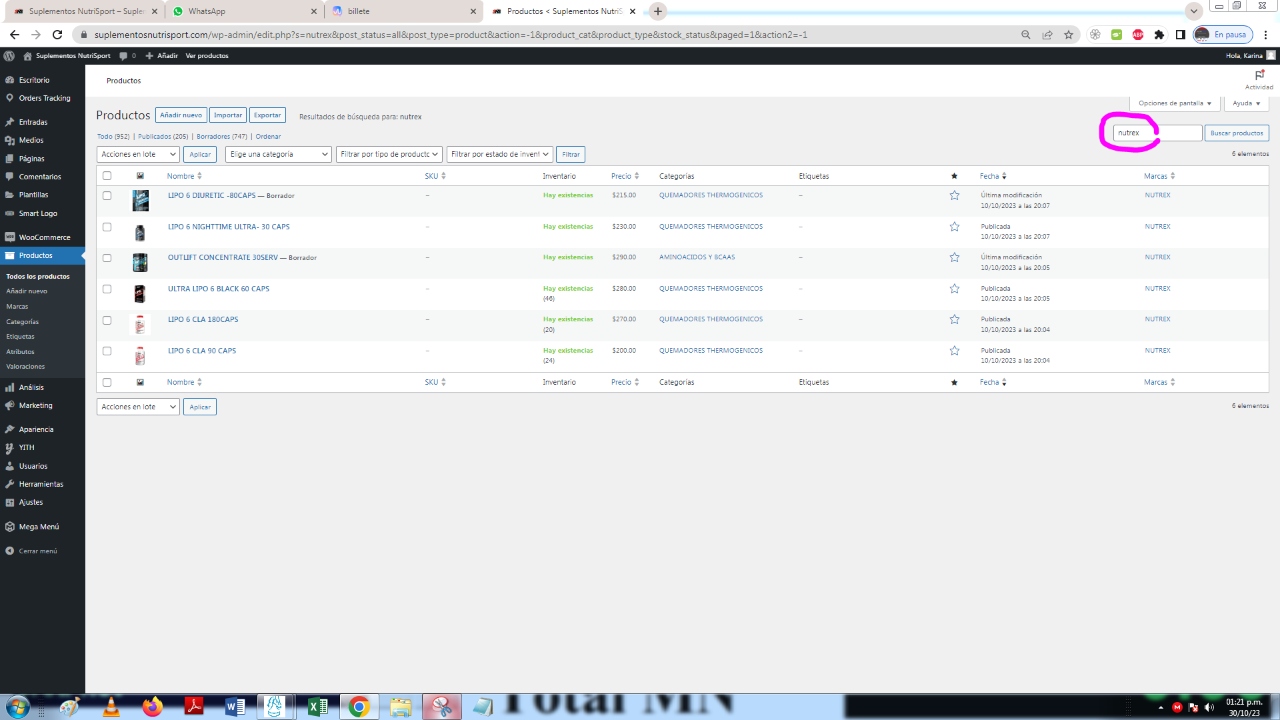The width and height of the screenshot is (1280, 720).
Task: Share this page via address bar icon
Action: point(1047,34)
